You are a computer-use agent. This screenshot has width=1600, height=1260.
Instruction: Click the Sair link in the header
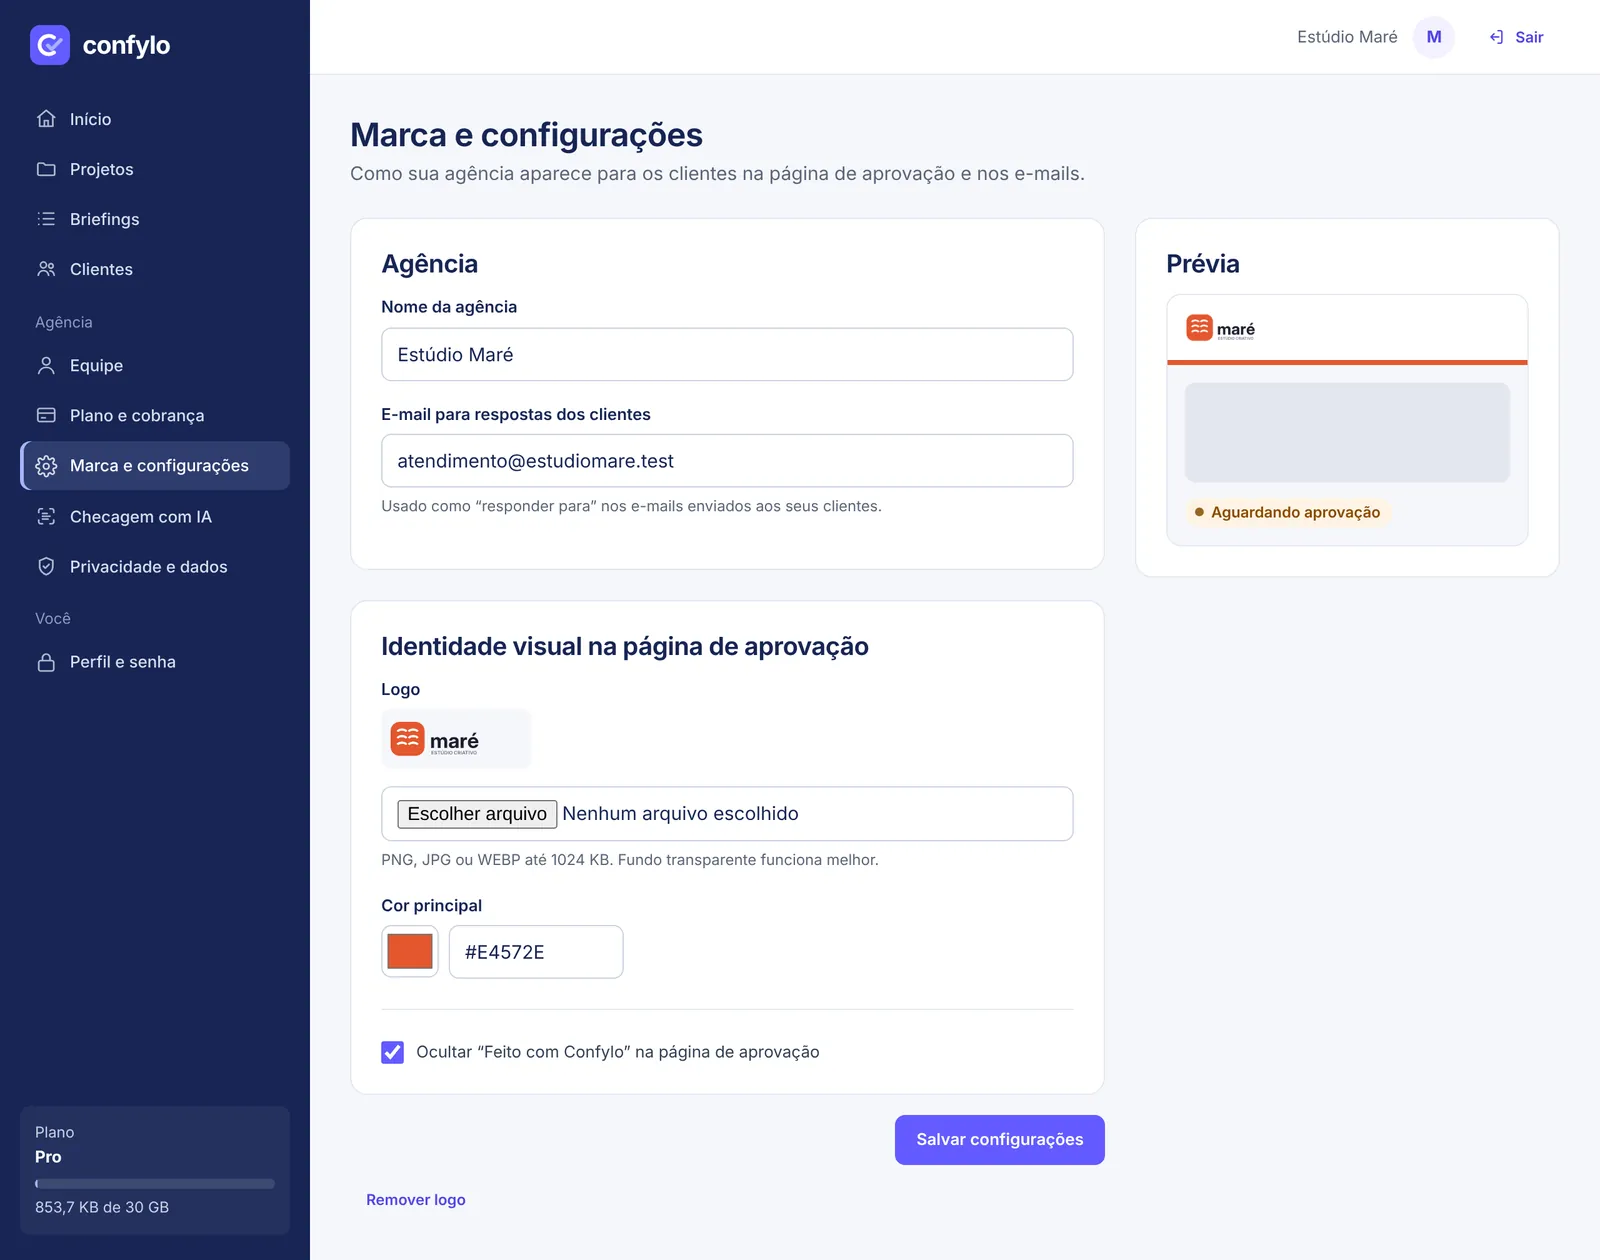click(x=1516, y=37)
